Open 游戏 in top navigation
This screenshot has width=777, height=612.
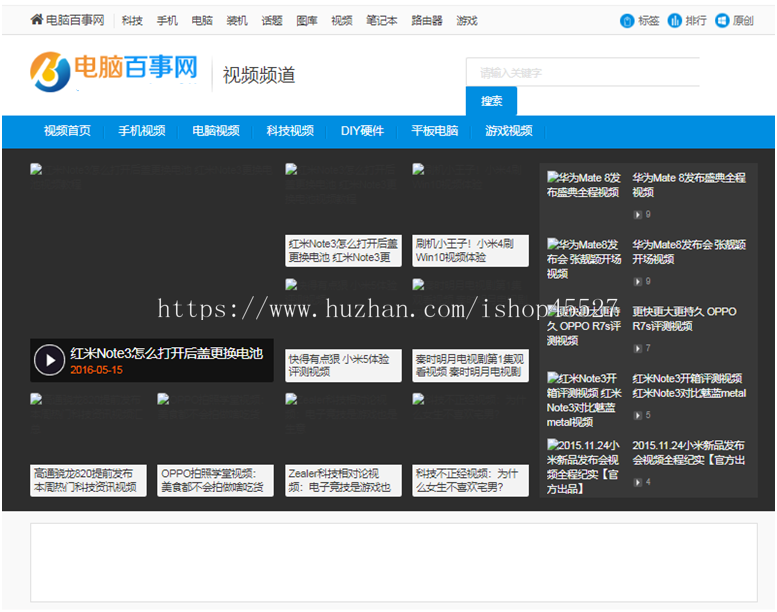pos(467,21)
